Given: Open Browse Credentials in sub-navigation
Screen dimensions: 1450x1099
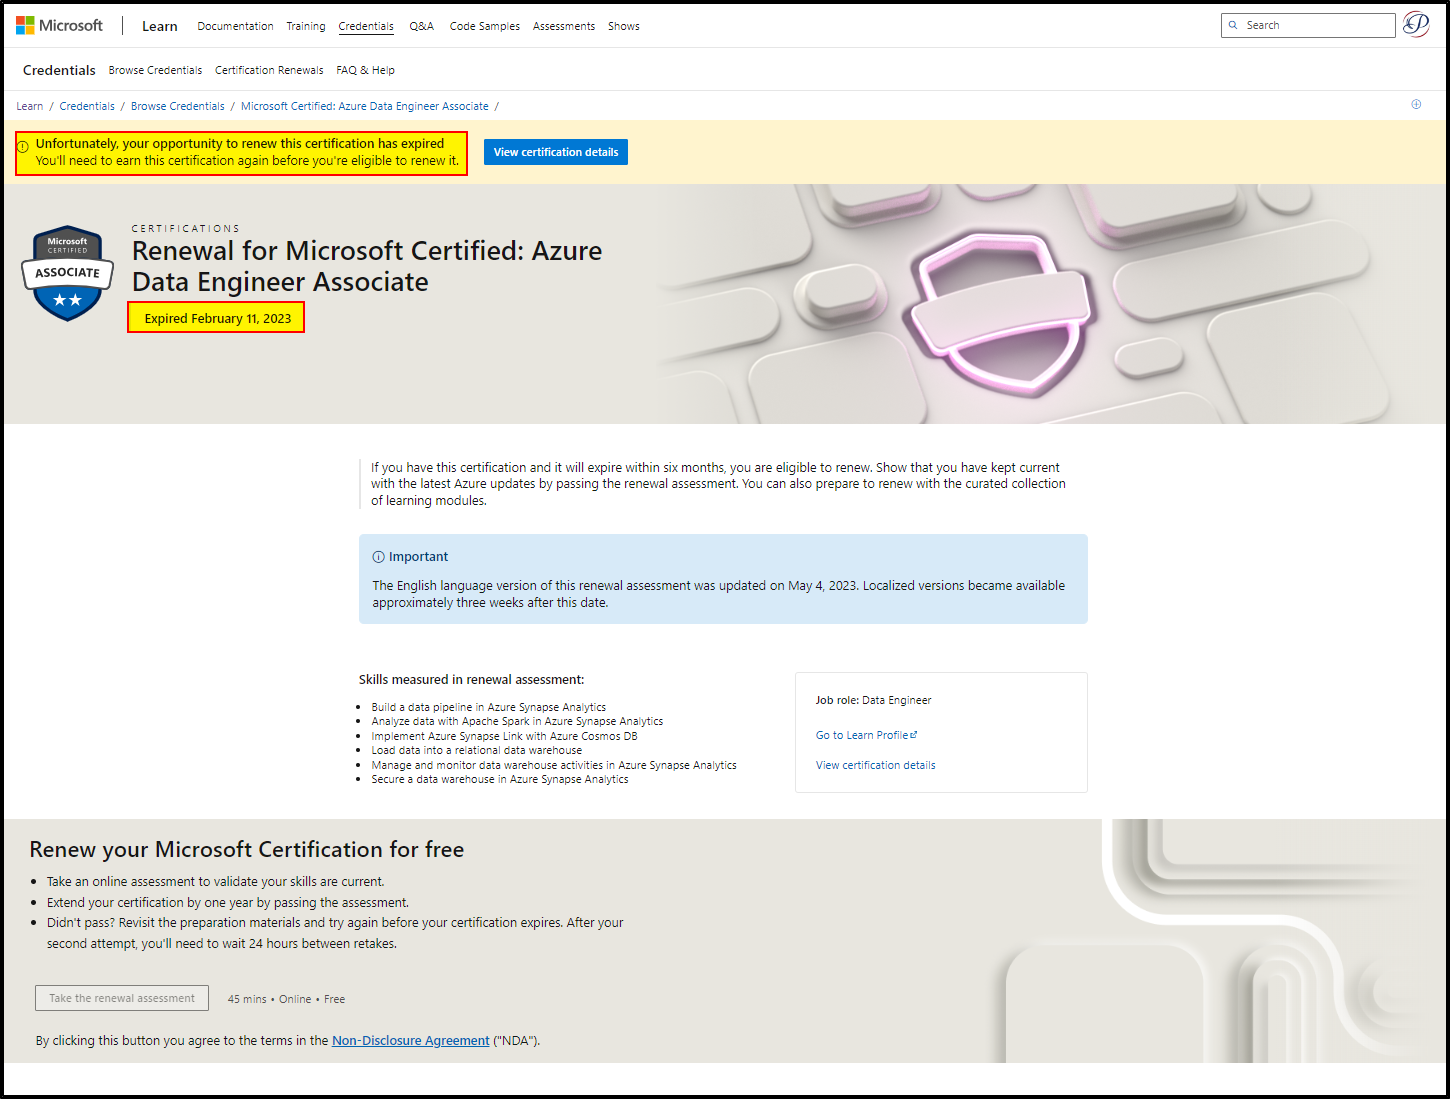Looking at the screenshot, I should 155,70.
